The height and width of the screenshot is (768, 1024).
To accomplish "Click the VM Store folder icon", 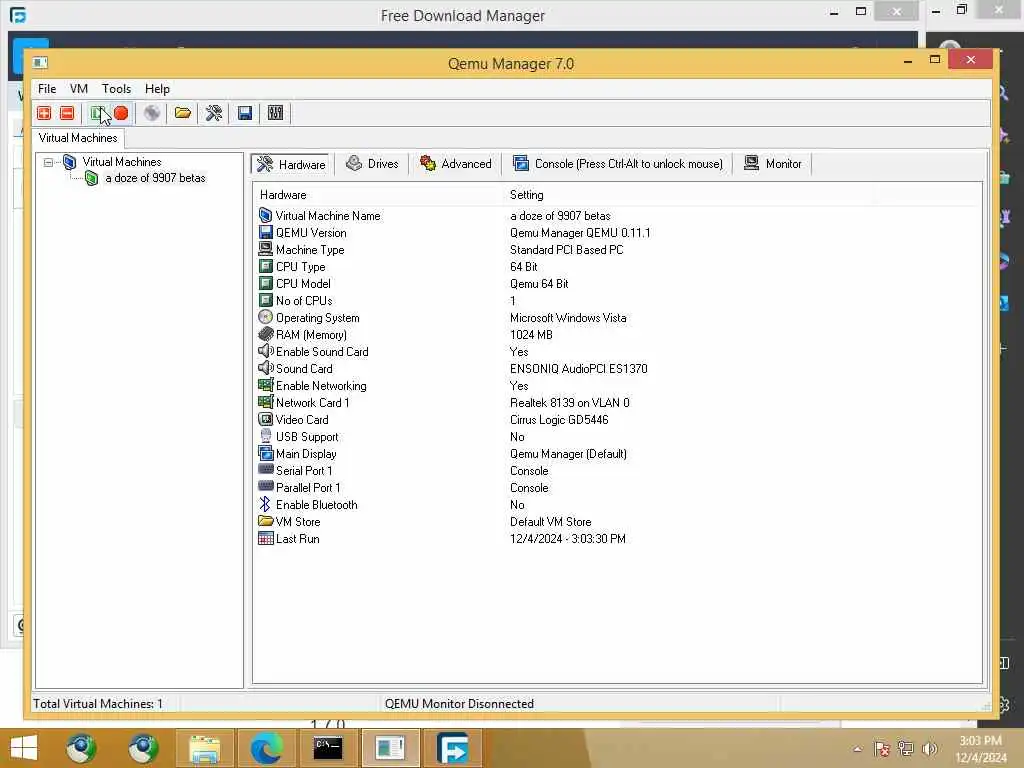I will (x=265, y=521).
